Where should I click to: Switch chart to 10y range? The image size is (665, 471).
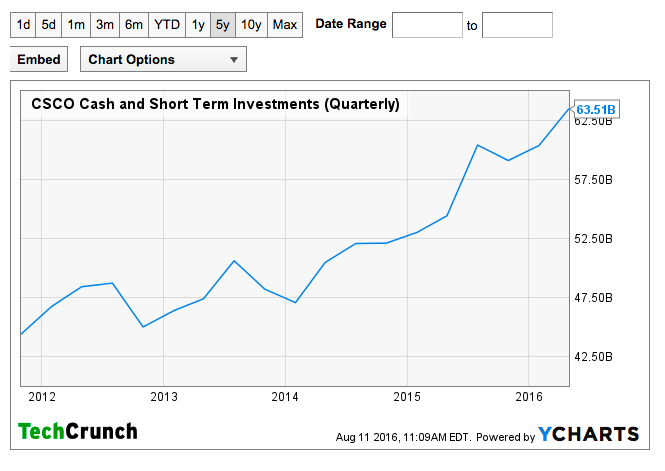pyautogui.click(x=251, y=24)
